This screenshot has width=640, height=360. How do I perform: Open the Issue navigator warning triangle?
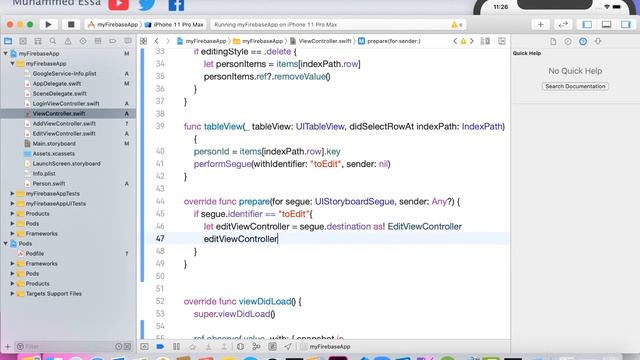[68, 41]
